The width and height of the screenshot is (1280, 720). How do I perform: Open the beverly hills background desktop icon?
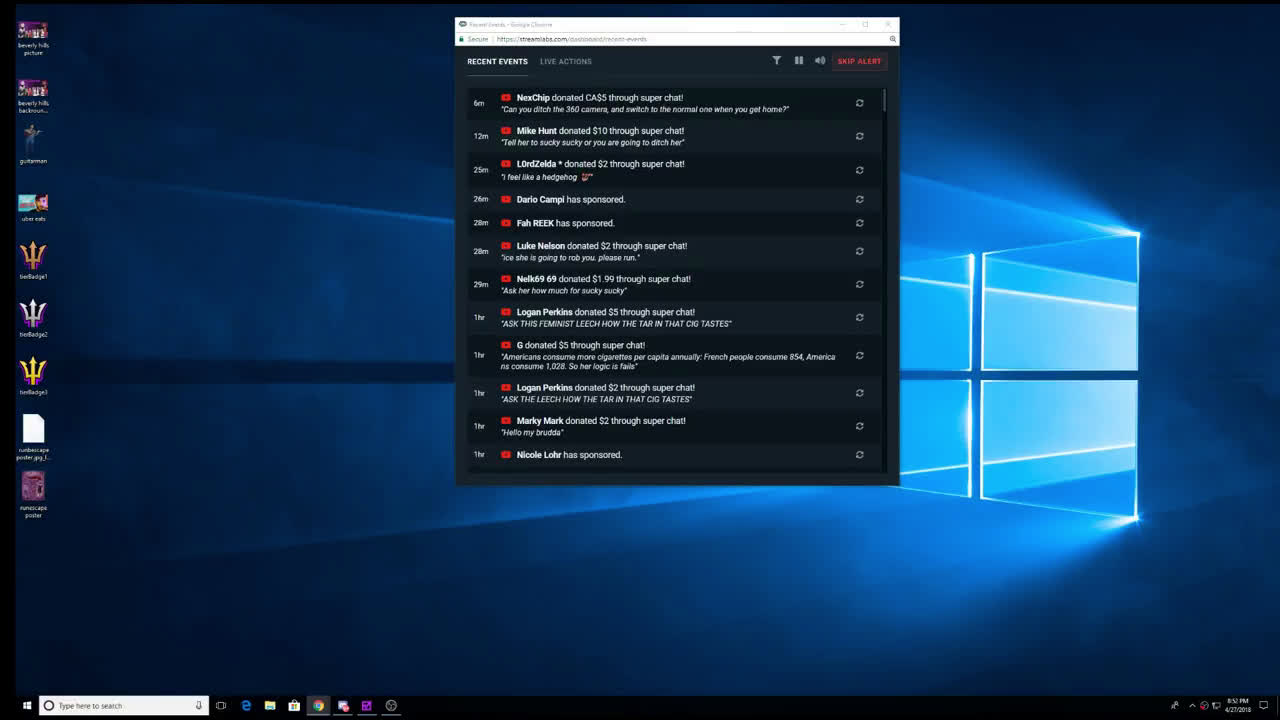coord(33,96)
